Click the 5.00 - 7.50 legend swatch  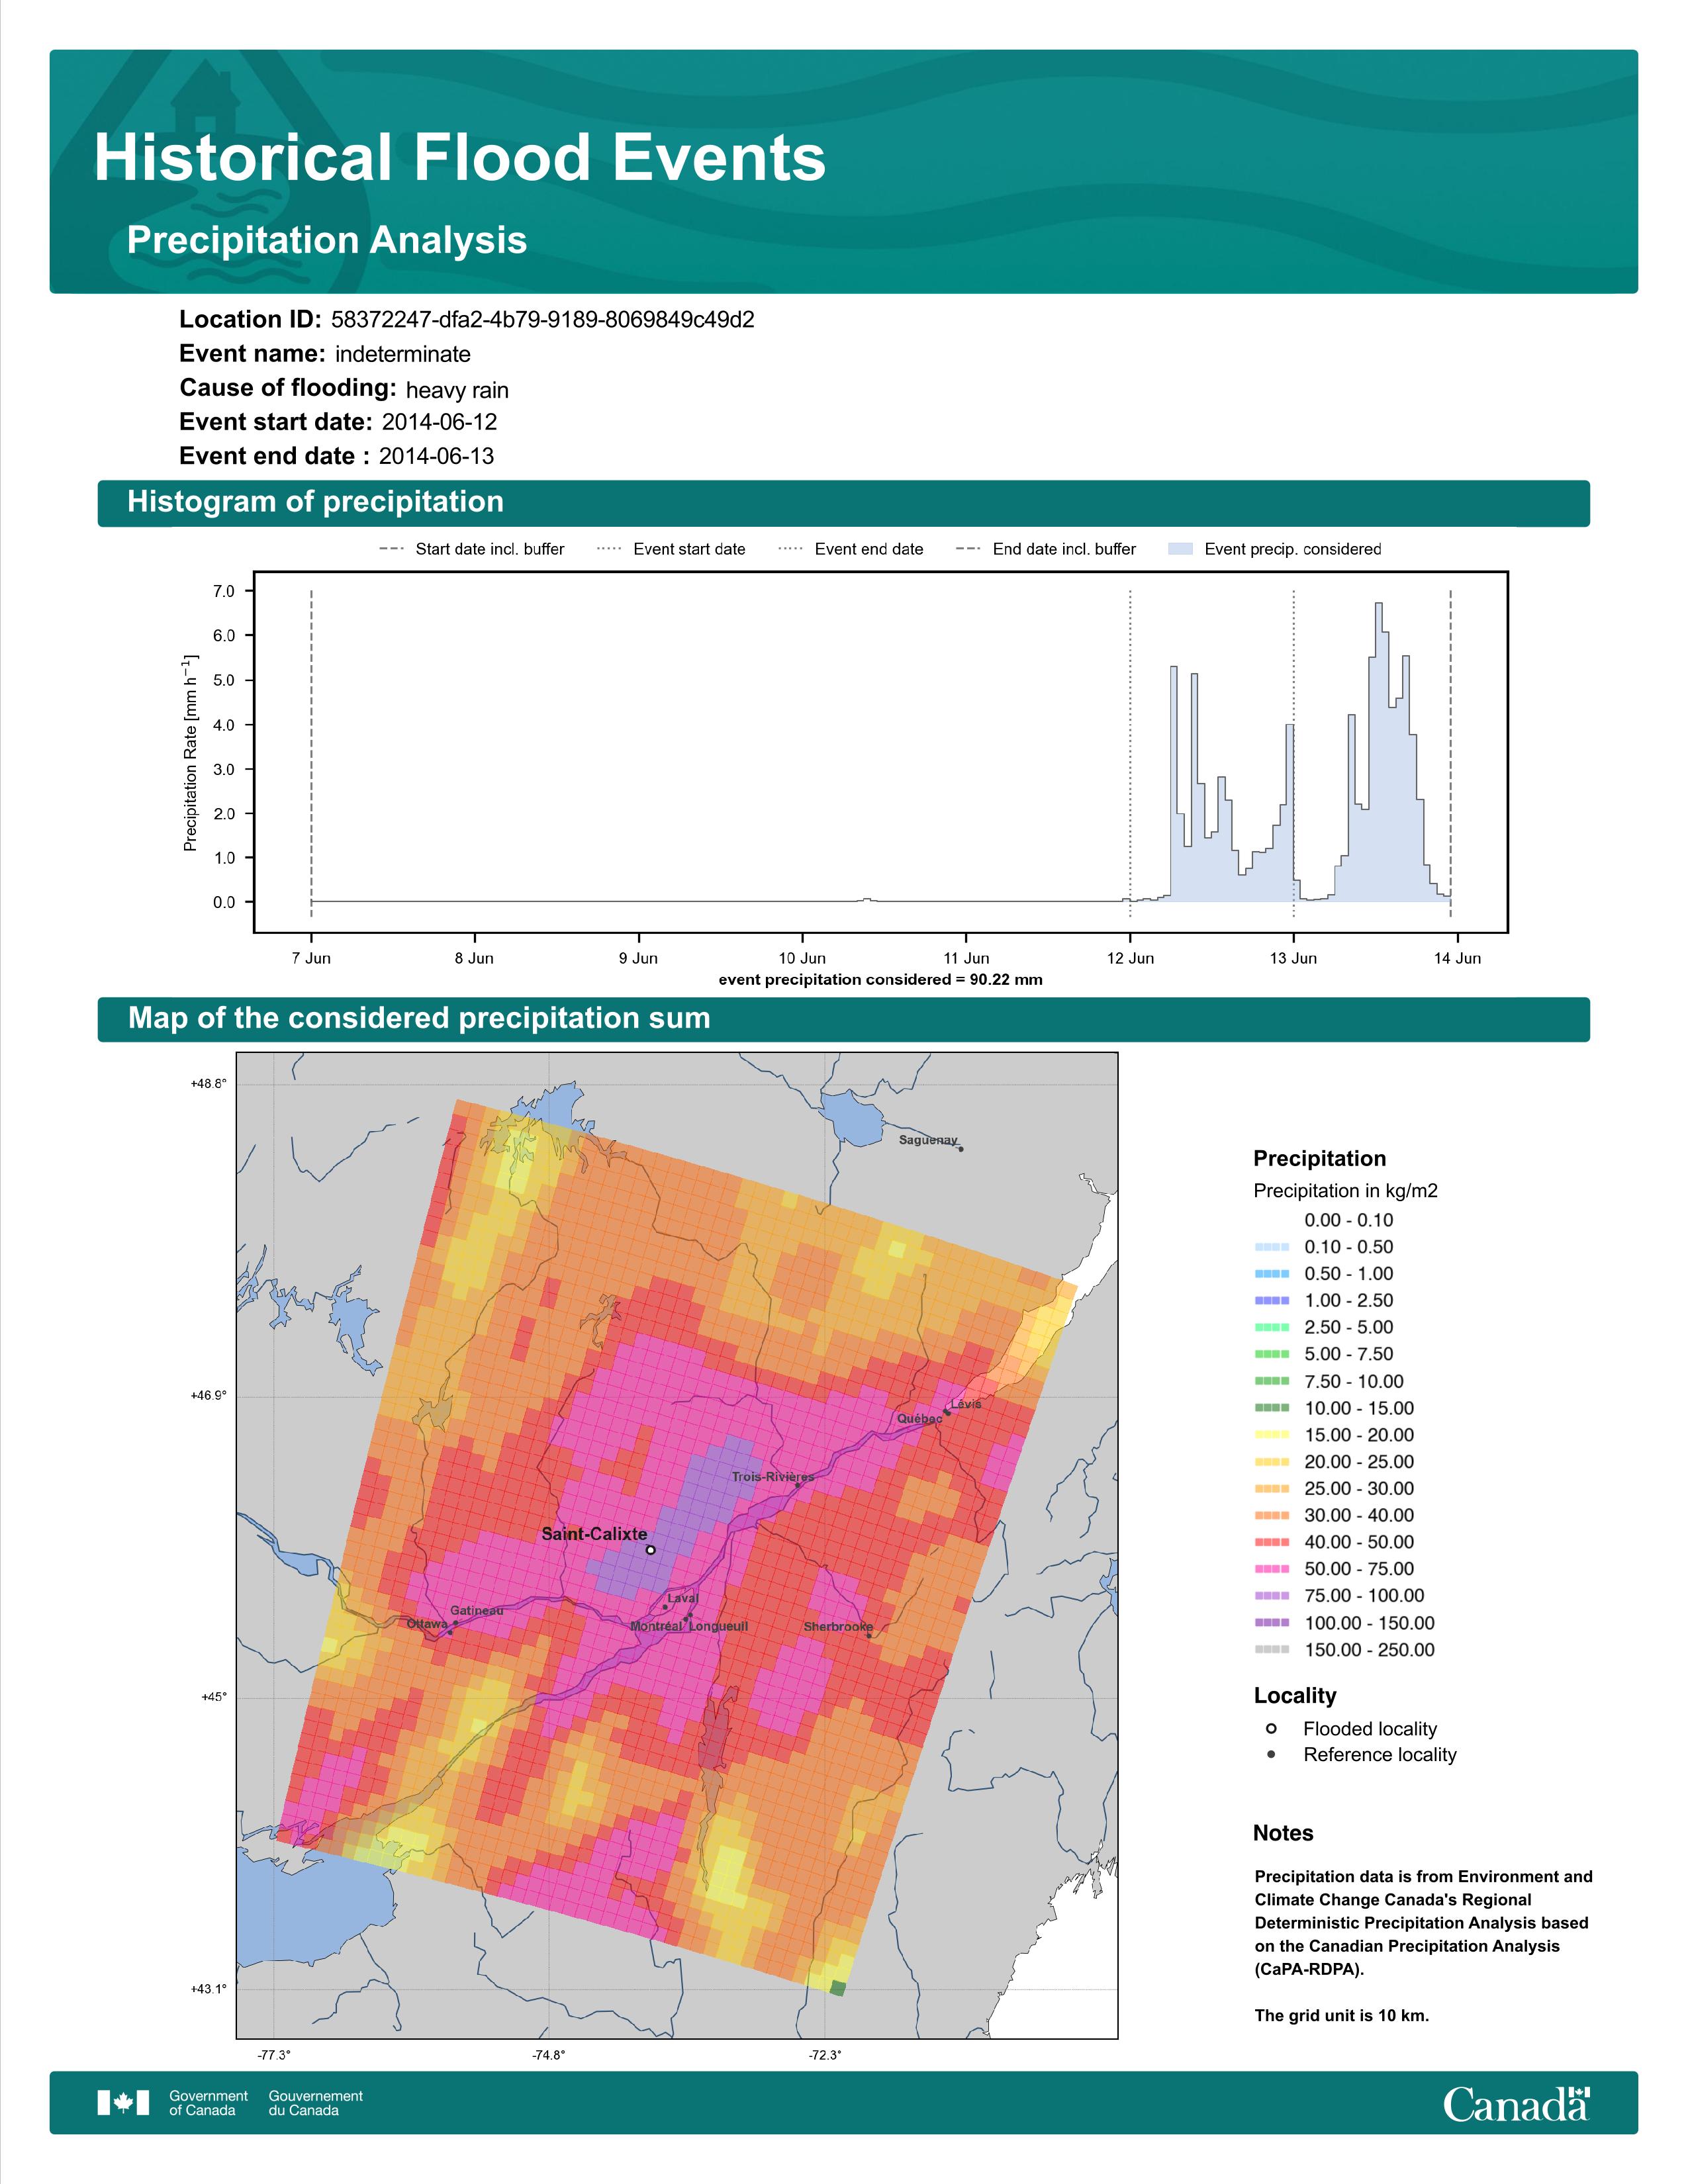coord(1272,1354)
